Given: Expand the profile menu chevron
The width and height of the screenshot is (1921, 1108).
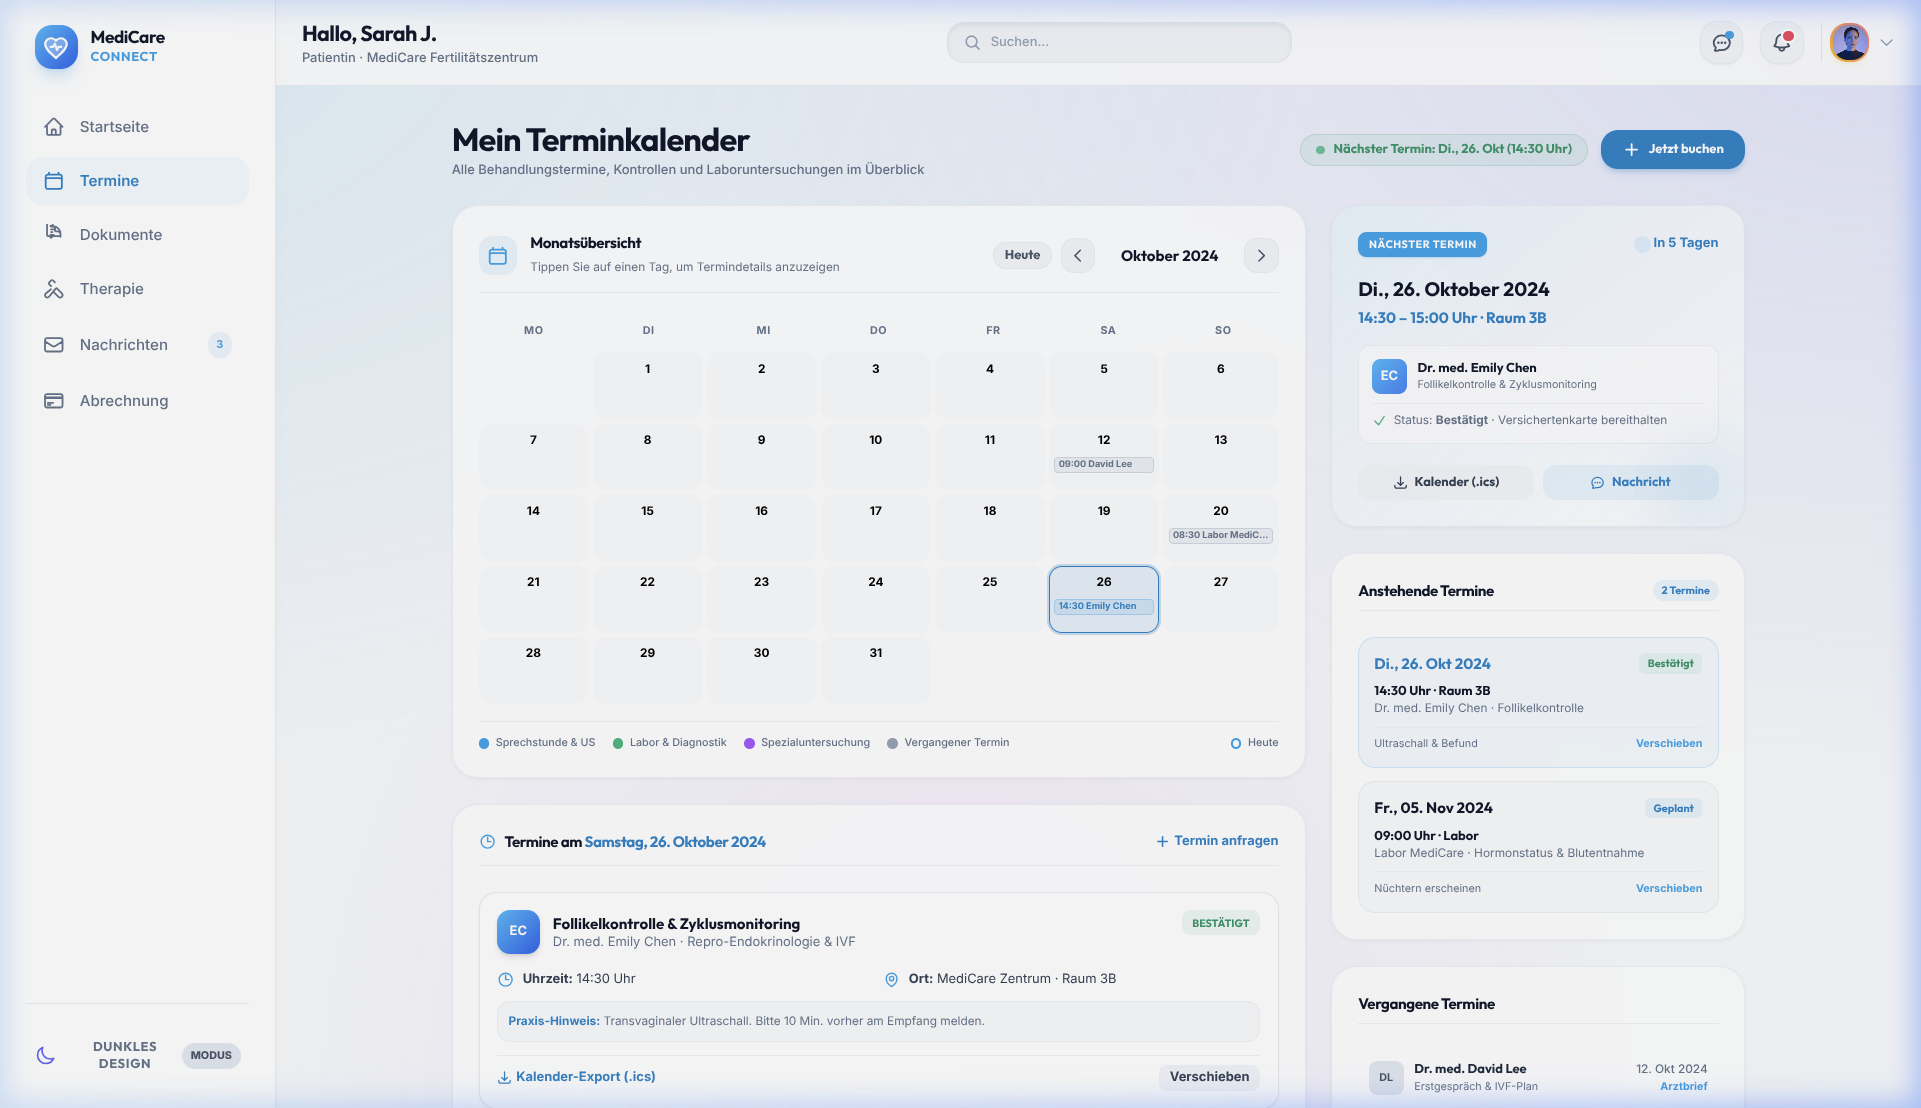Looking at the screenshot, I should tap(1887, 43).
